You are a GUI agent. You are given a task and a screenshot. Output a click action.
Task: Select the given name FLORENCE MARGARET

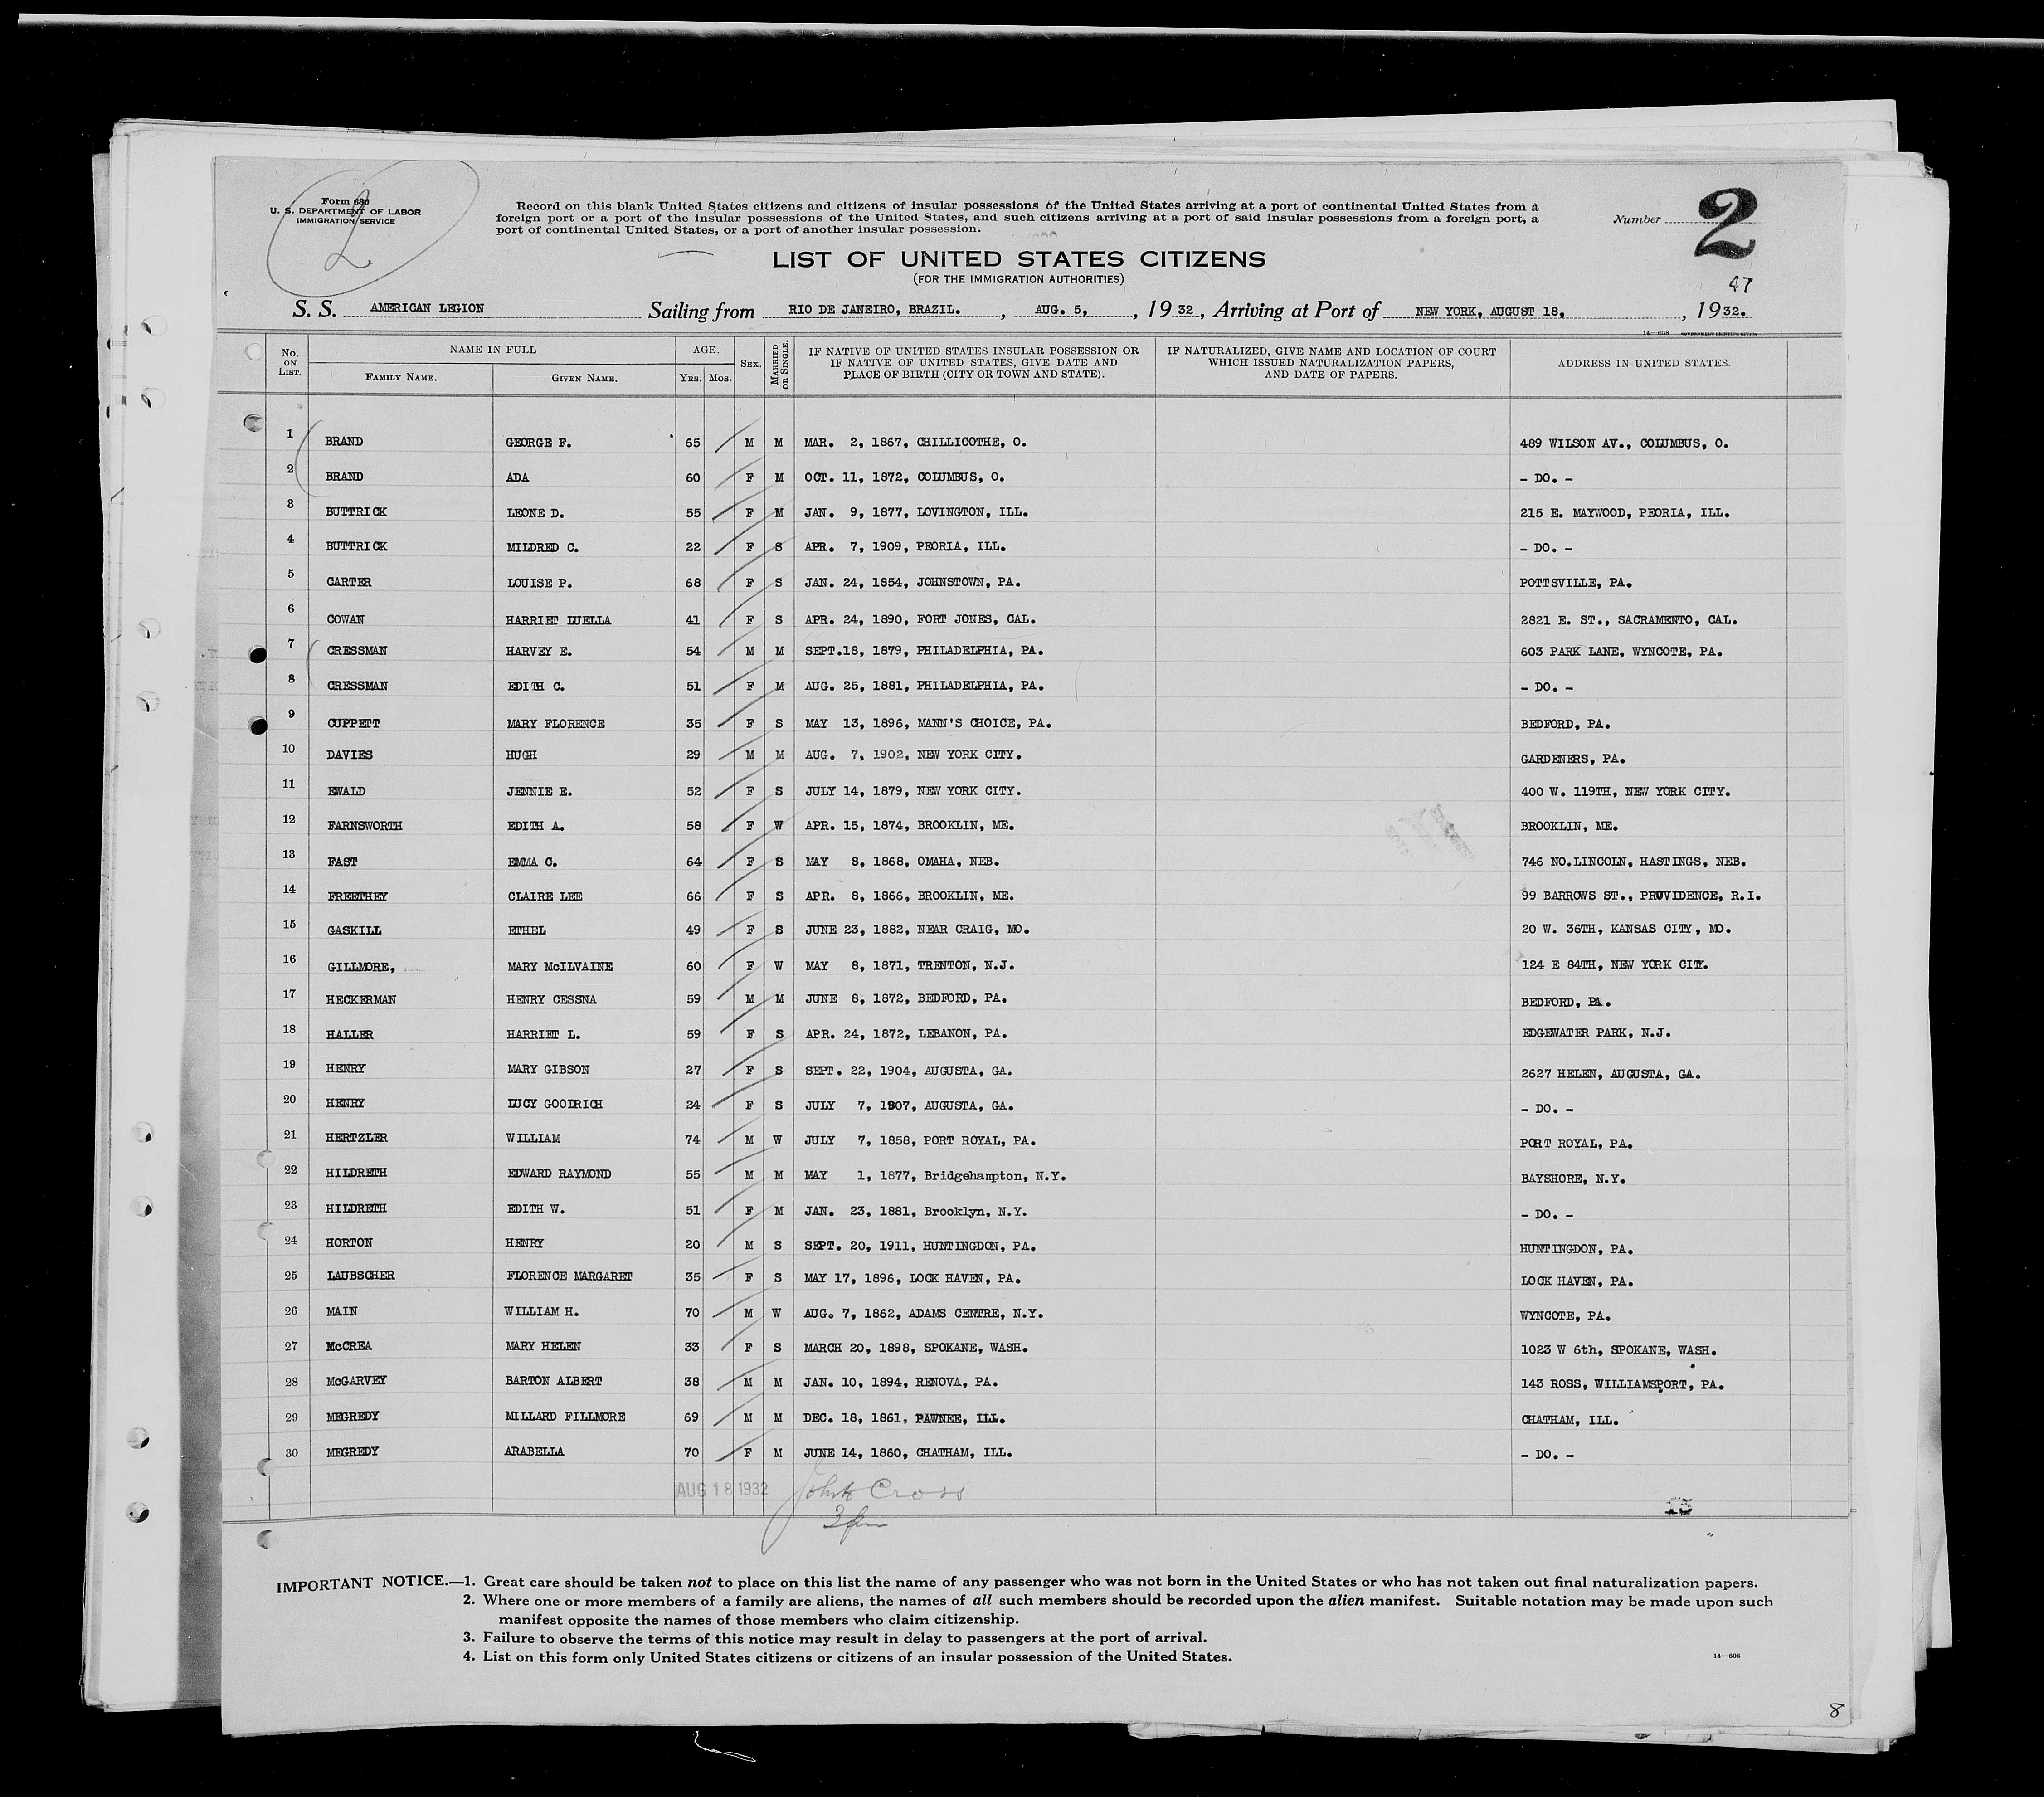pos(570,1276)
